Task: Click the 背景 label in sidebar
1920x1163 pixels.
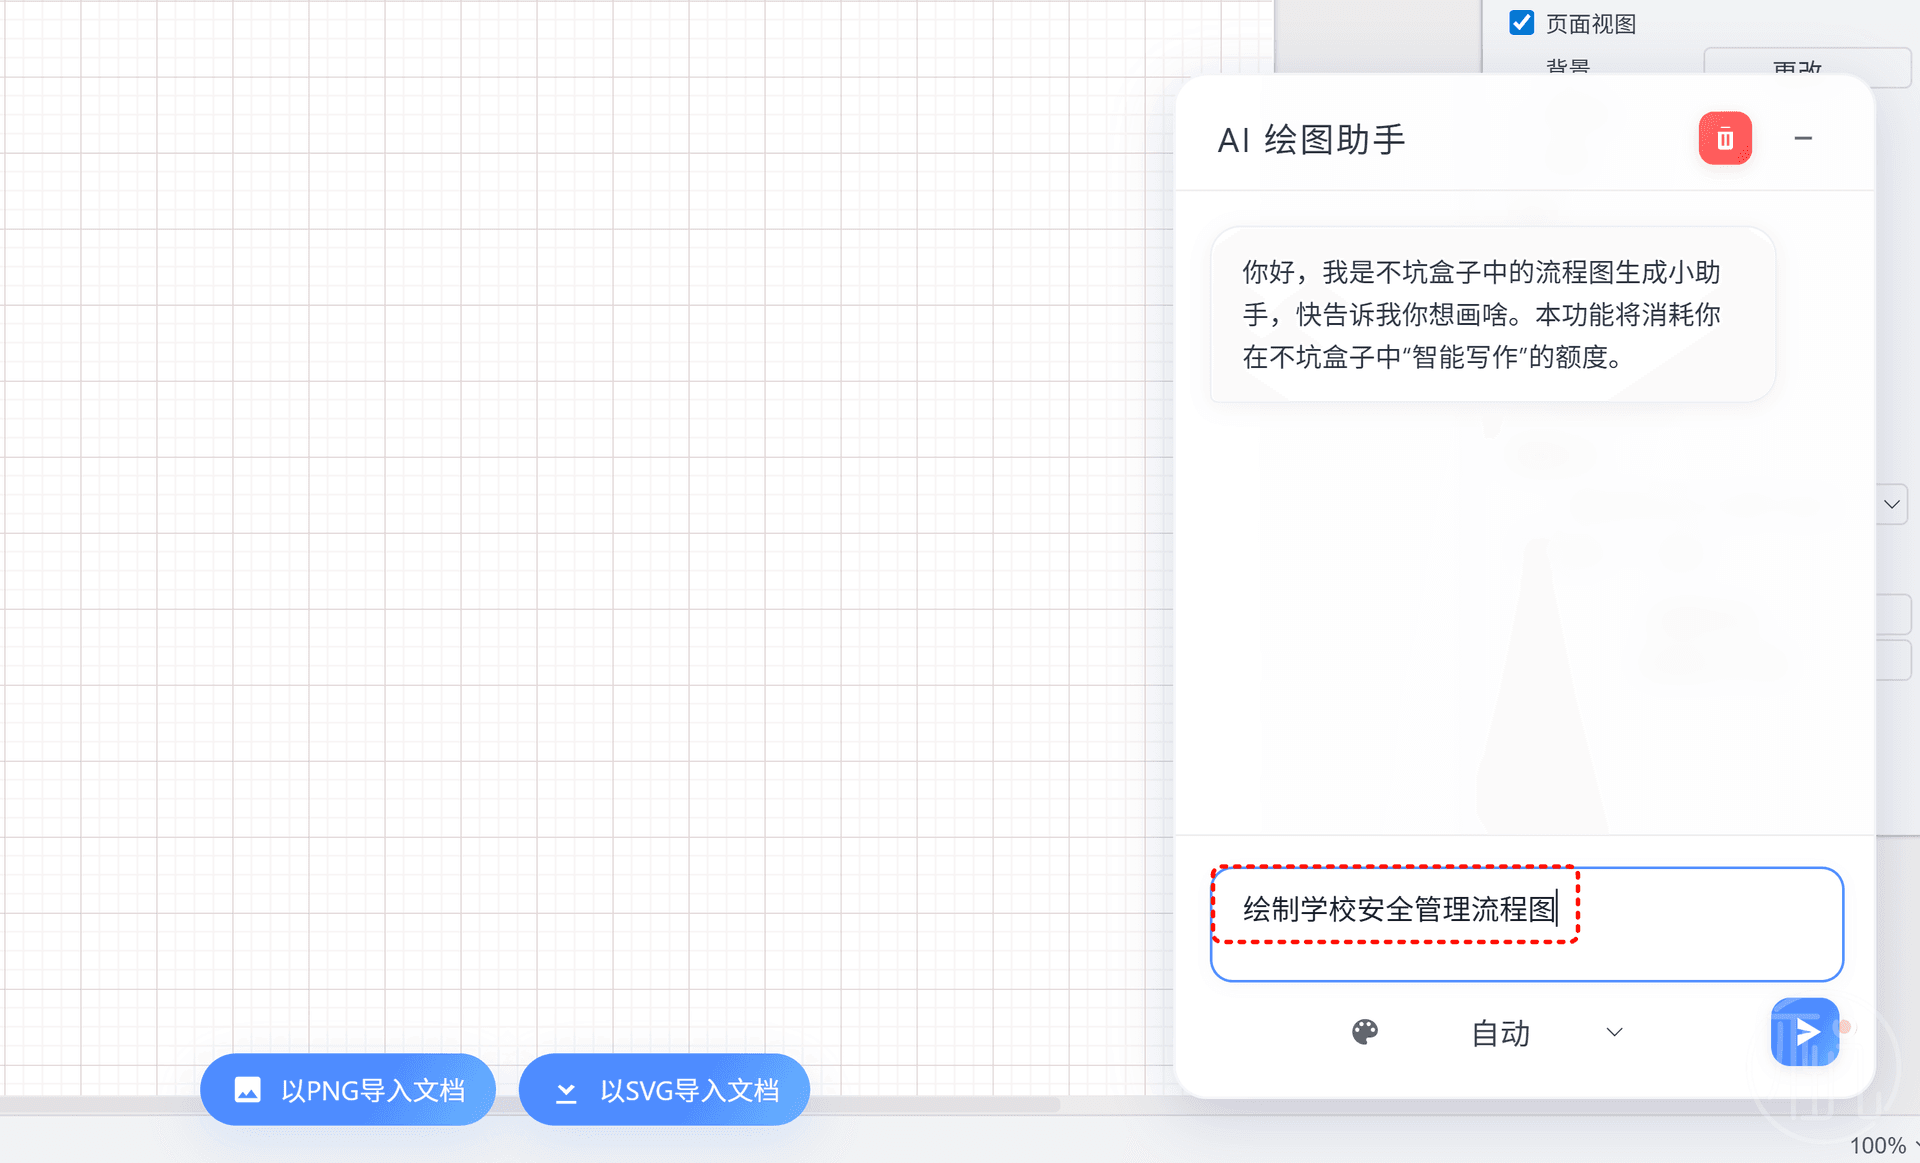Action: (1567, 68)
